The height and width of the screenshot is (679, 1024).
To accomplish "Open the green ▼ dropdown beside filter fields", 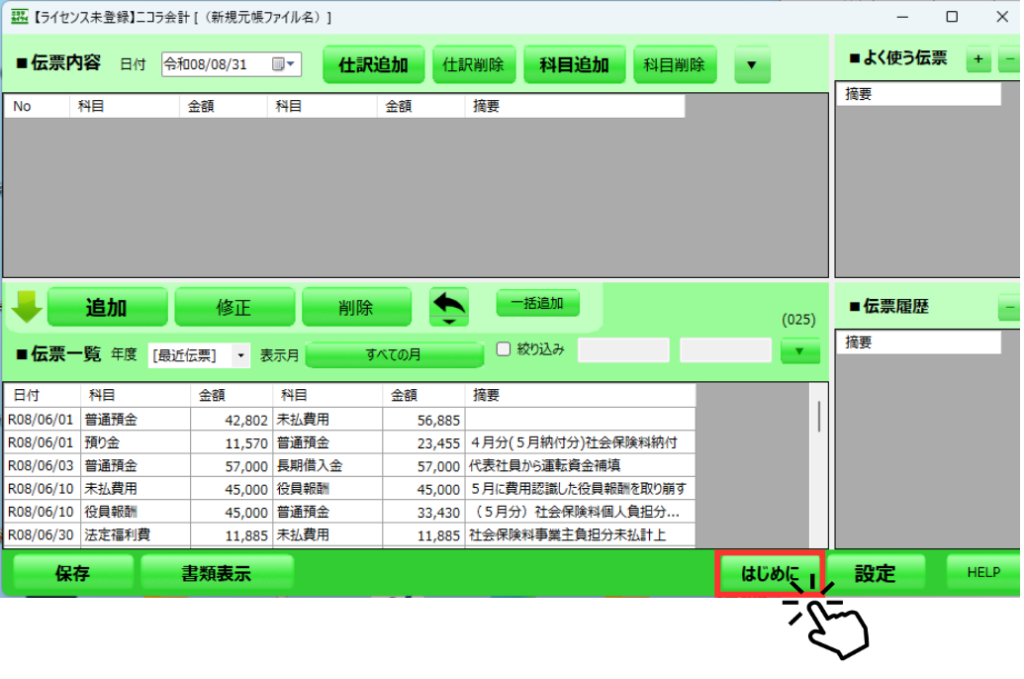I will coord(799,351).
